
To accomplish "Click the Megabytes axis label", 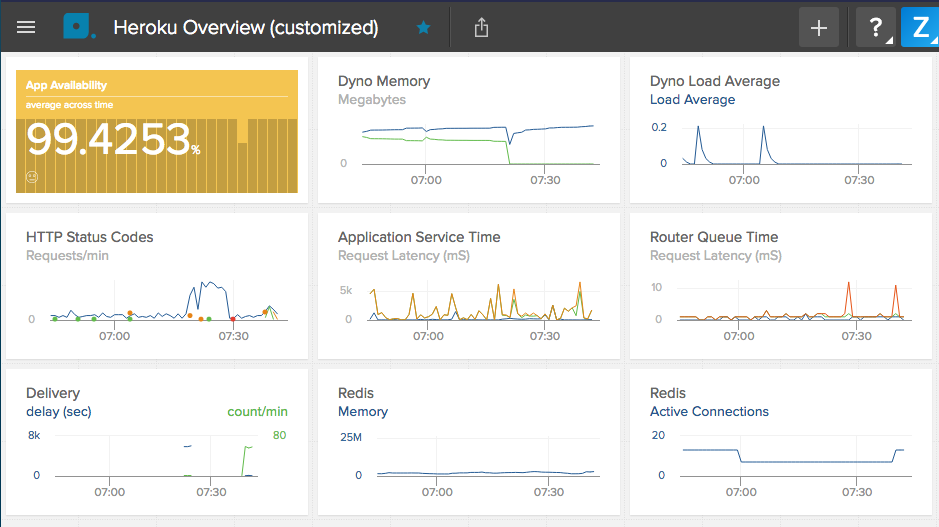I will (372, 99).
